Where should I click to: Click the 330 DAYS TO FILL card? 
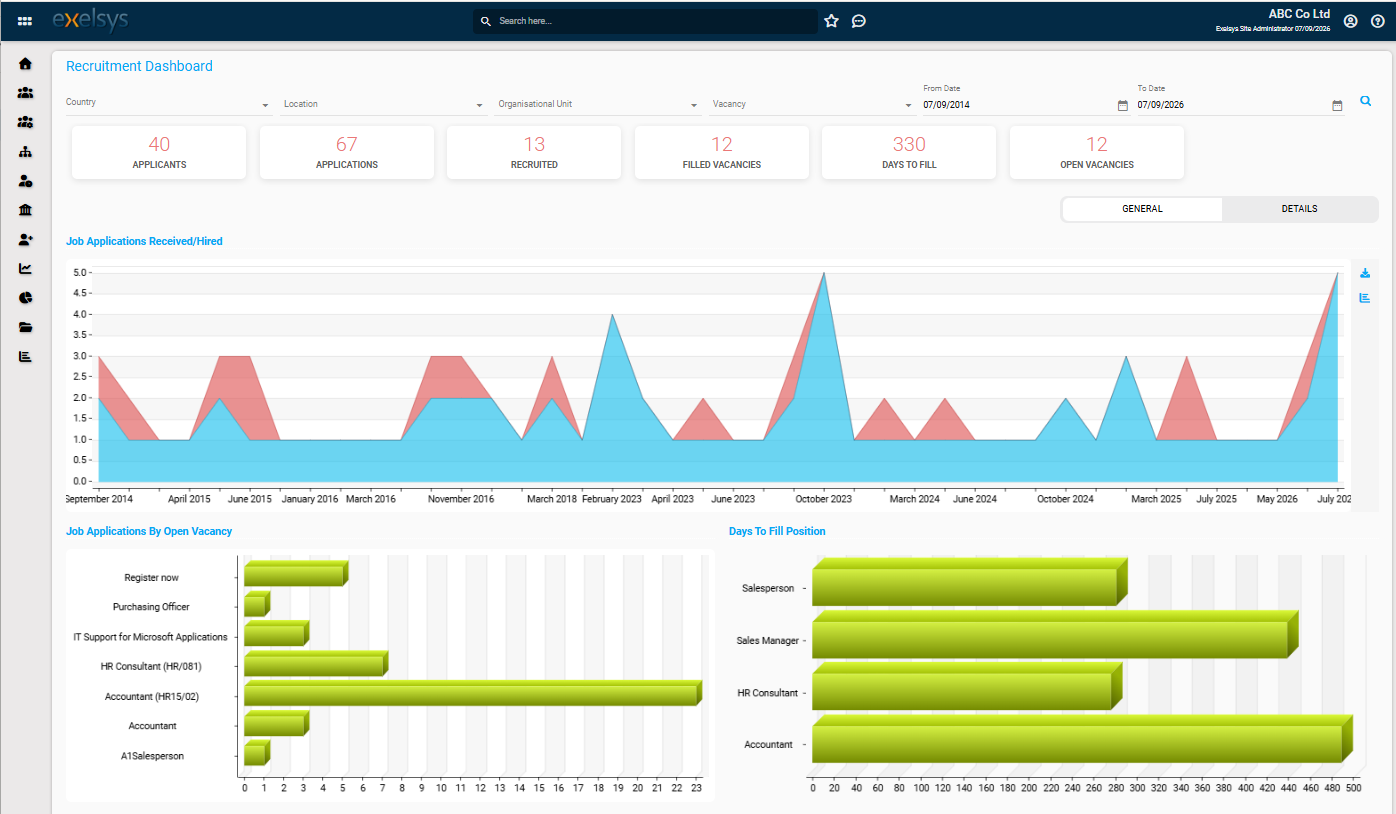tap(909, 152)
